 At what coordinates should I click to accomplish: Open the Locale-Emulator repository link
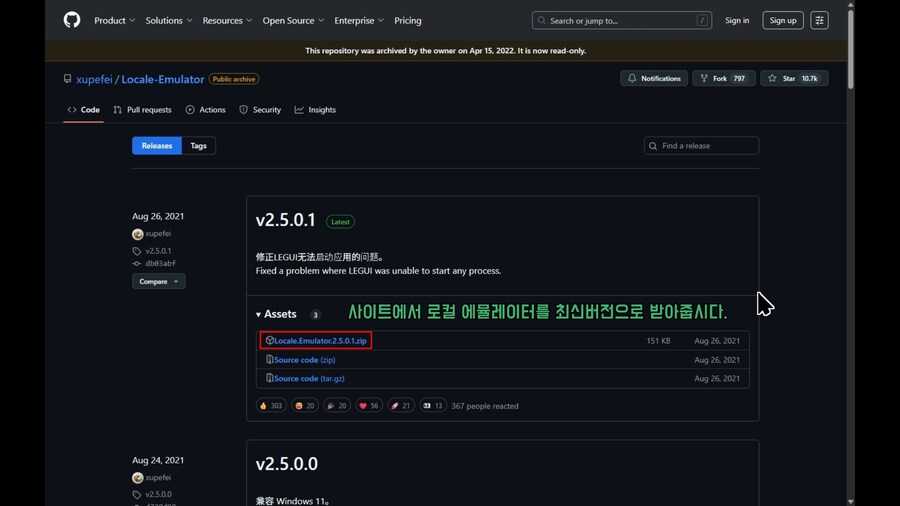[162, 79]
